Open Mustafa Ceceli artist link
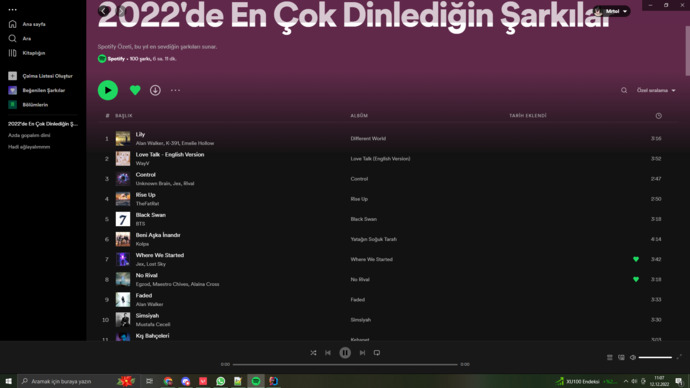 (153, 325)
